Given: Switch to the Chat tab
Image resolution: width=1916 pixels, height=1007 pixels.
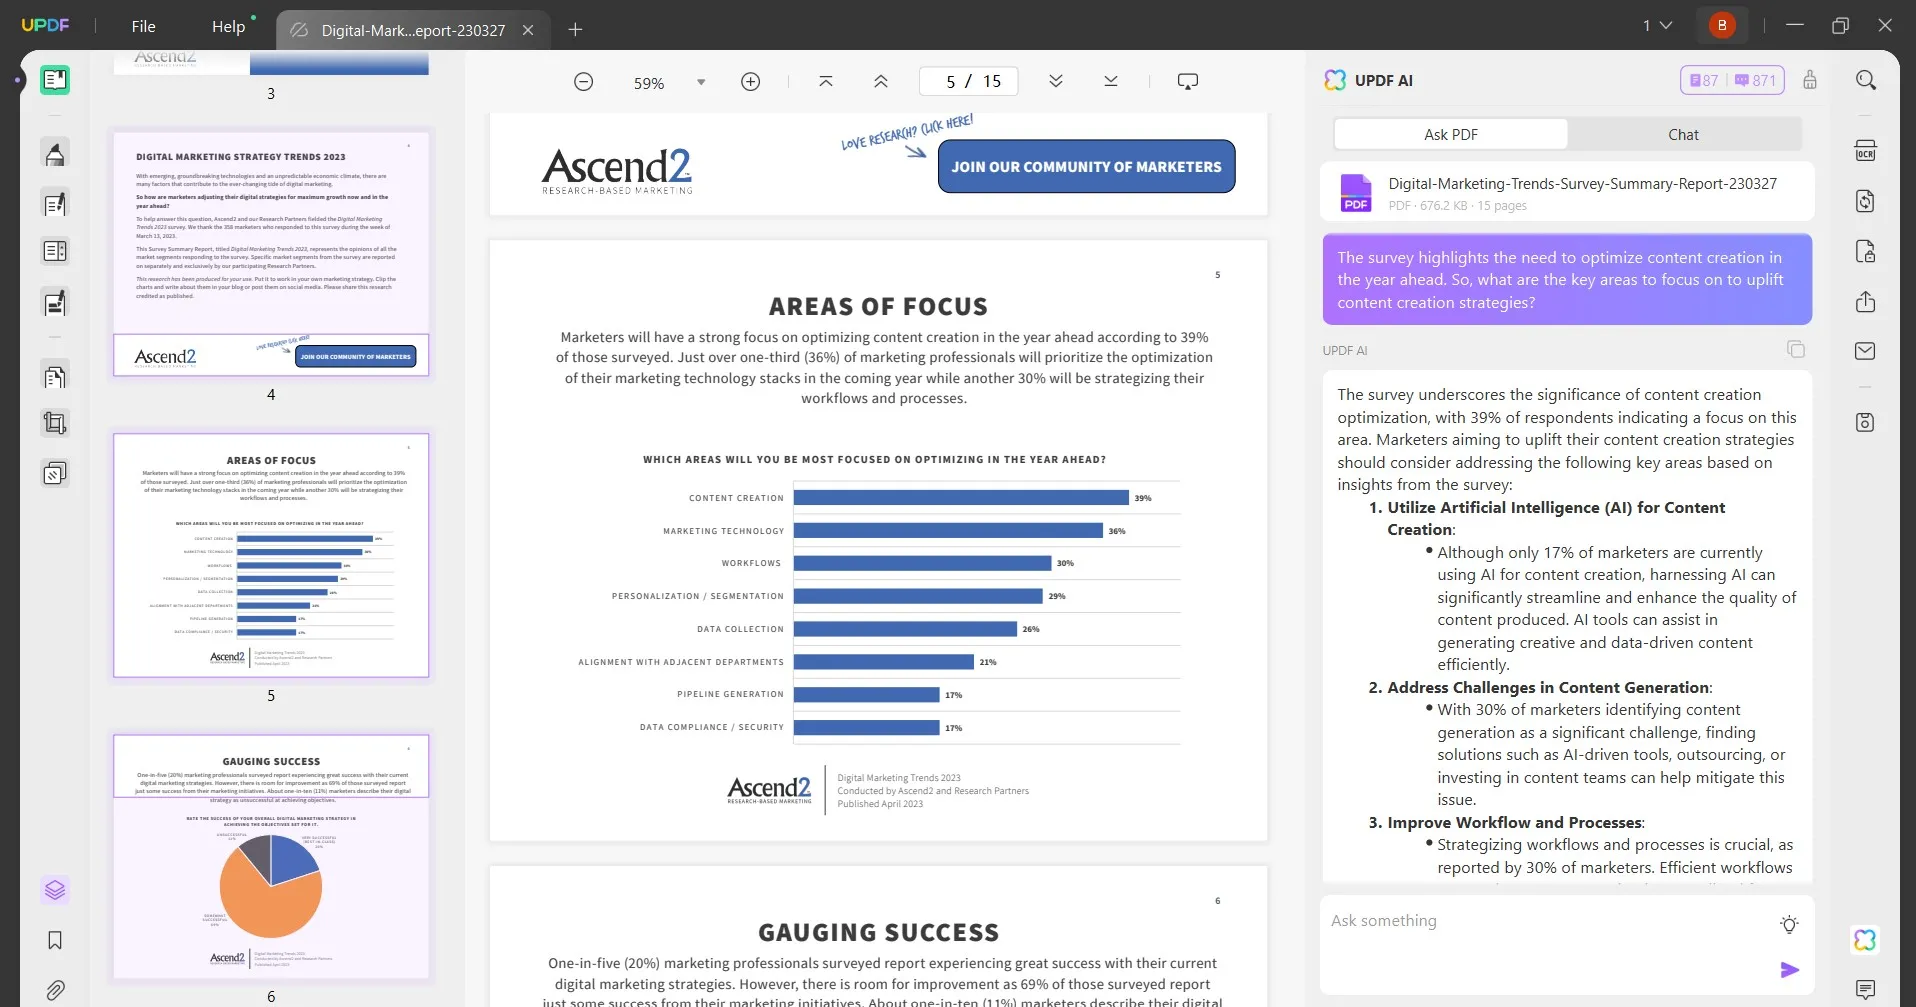Looking at the screenshot, I should [x=1684, y=135].
